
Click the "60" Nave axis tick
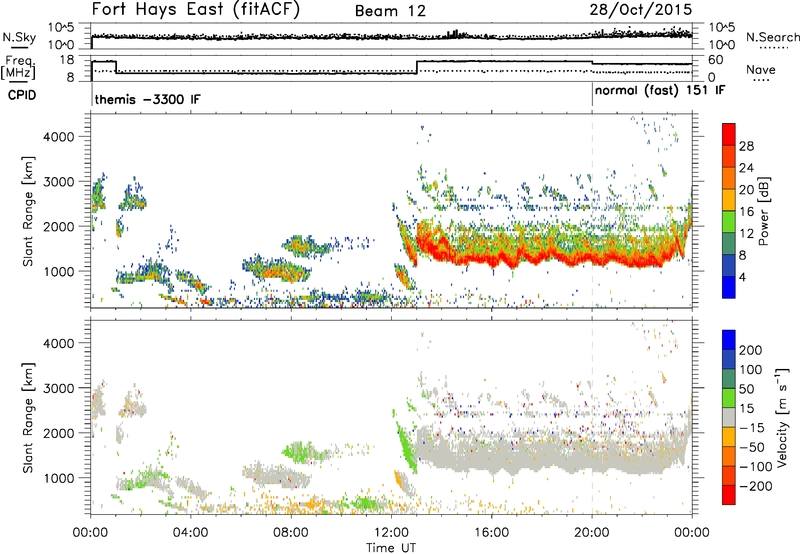tap(716, 60)
